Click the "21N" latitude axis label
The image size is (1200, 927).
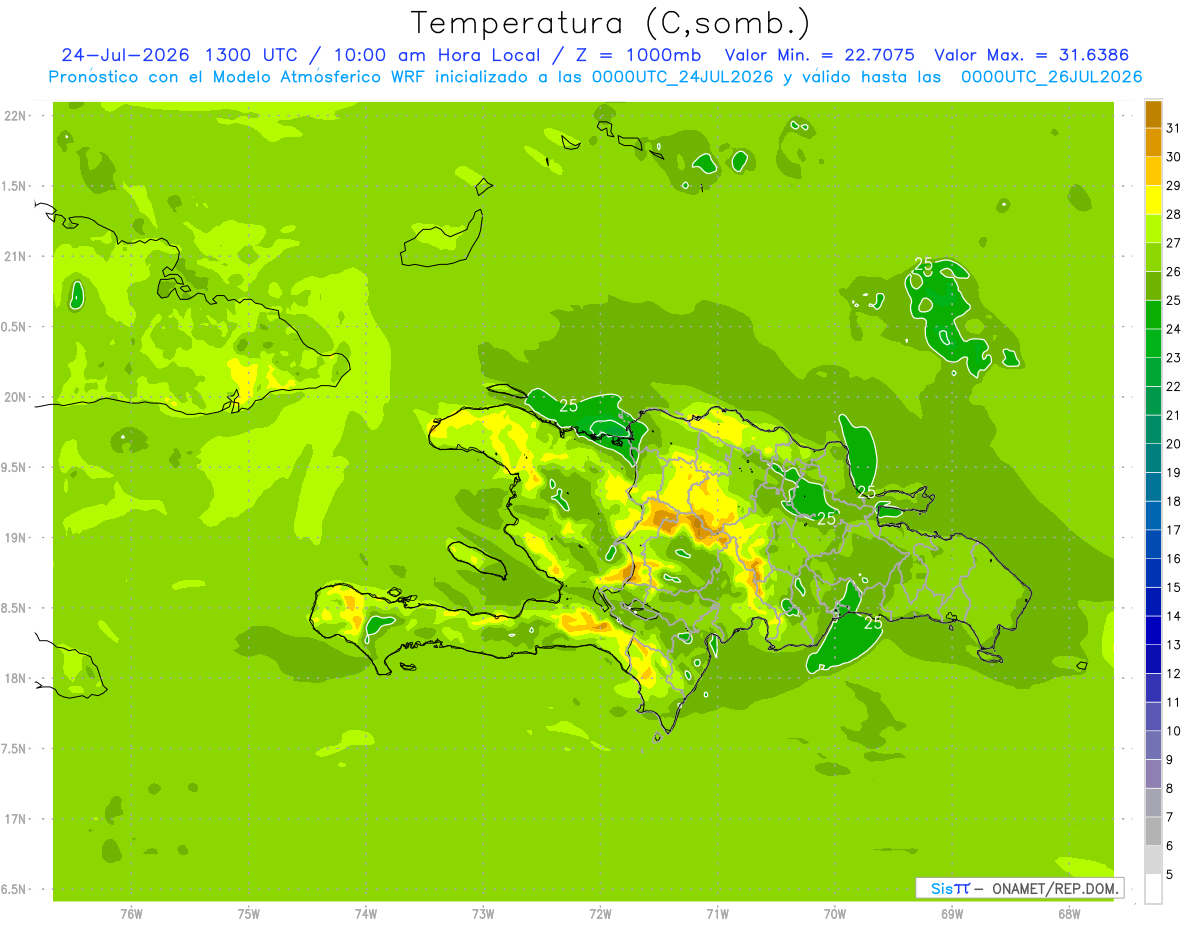coord(16,256)
